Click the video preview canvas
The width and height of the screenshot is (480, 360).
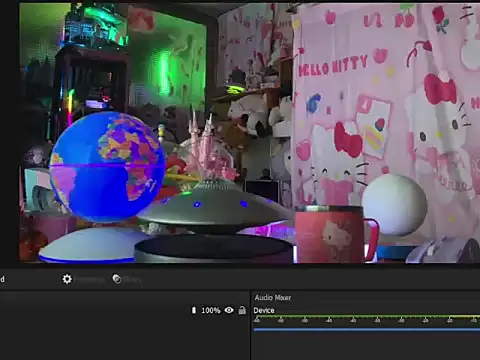pos(250,133)
